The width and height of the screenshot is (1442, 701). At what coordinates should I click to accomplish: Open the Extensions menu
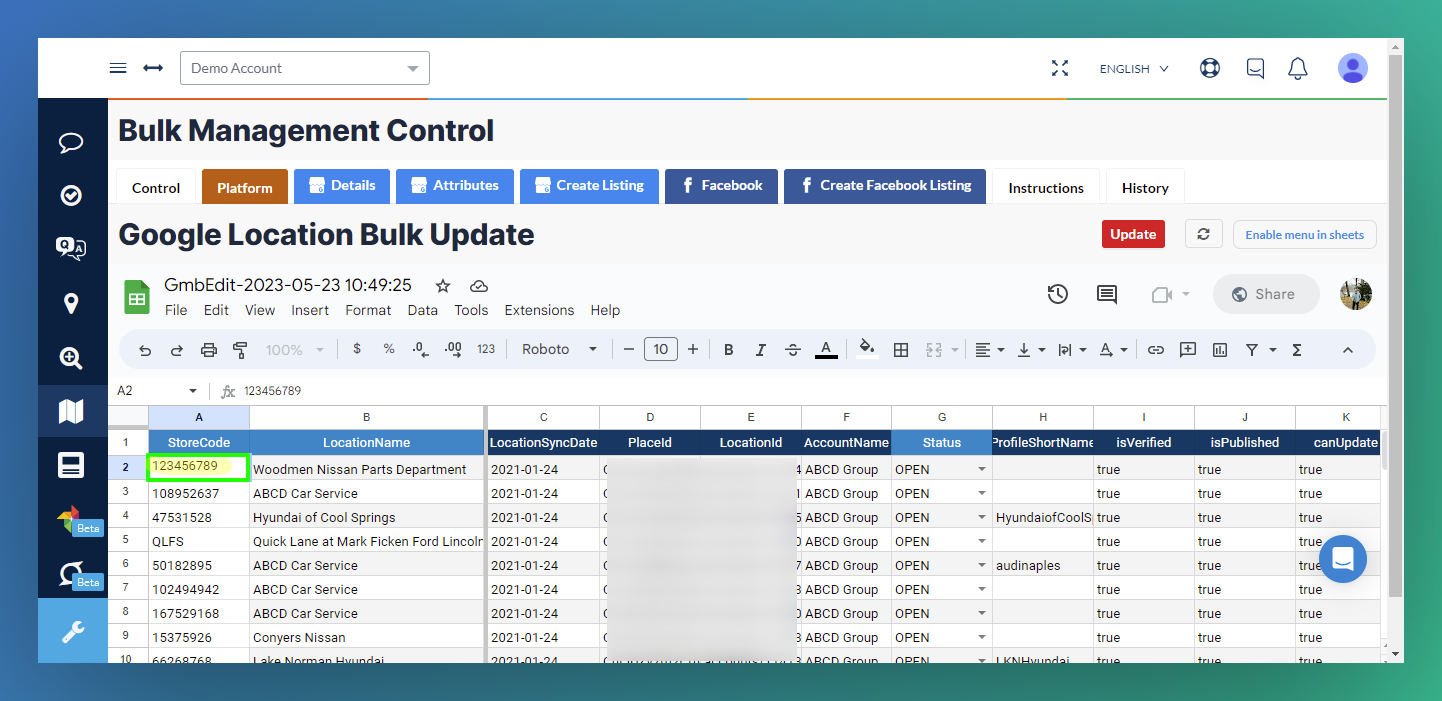pos(539,310)
